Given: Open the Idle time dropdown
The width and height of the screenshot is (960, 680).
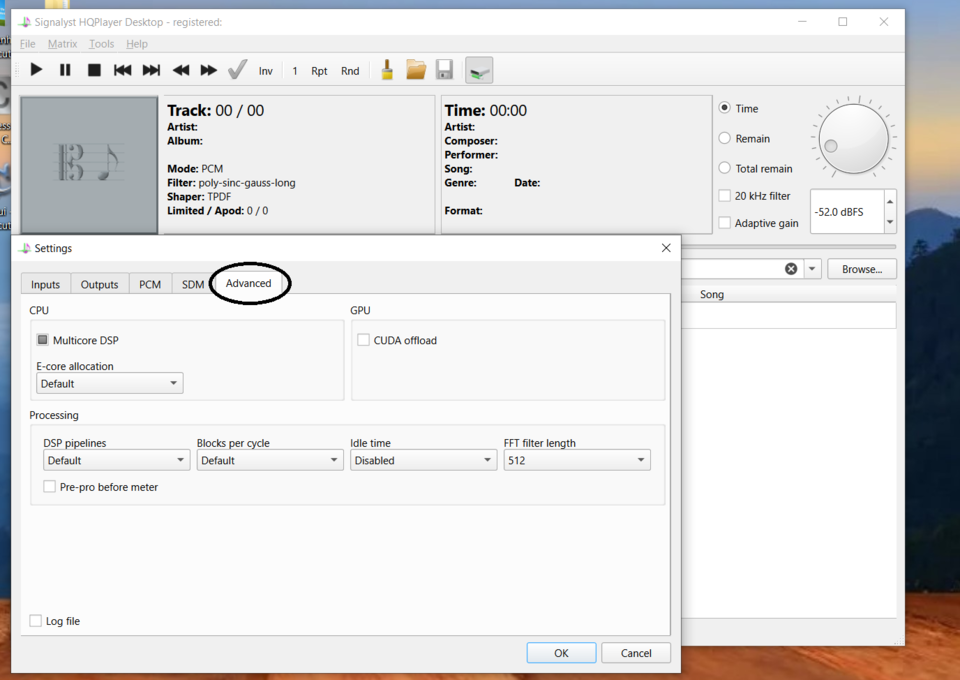Looking at the screenshot, I should 423,460.
